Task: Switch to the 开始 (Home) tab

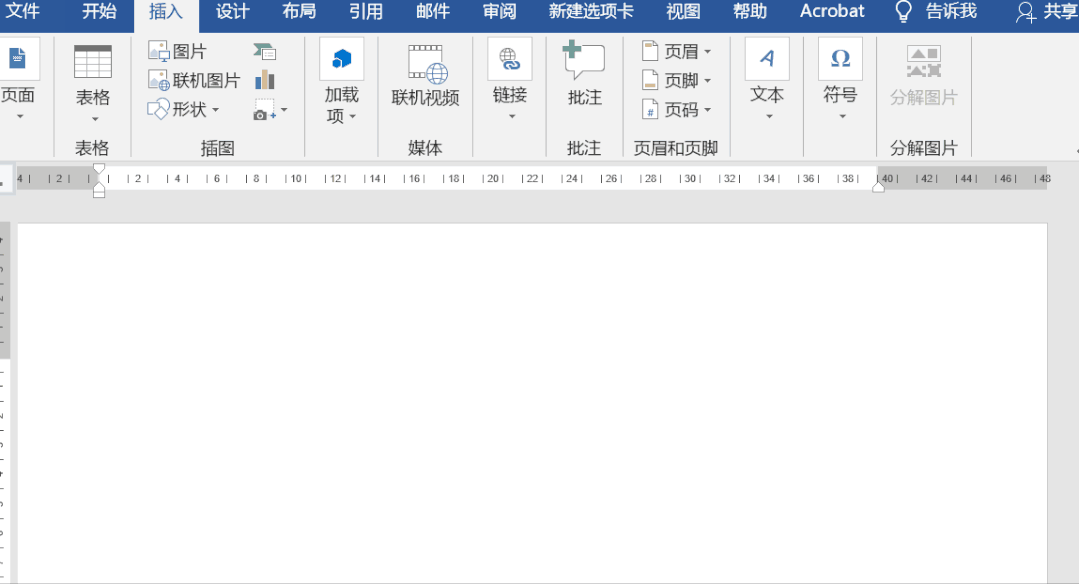Action: (99, 12)
